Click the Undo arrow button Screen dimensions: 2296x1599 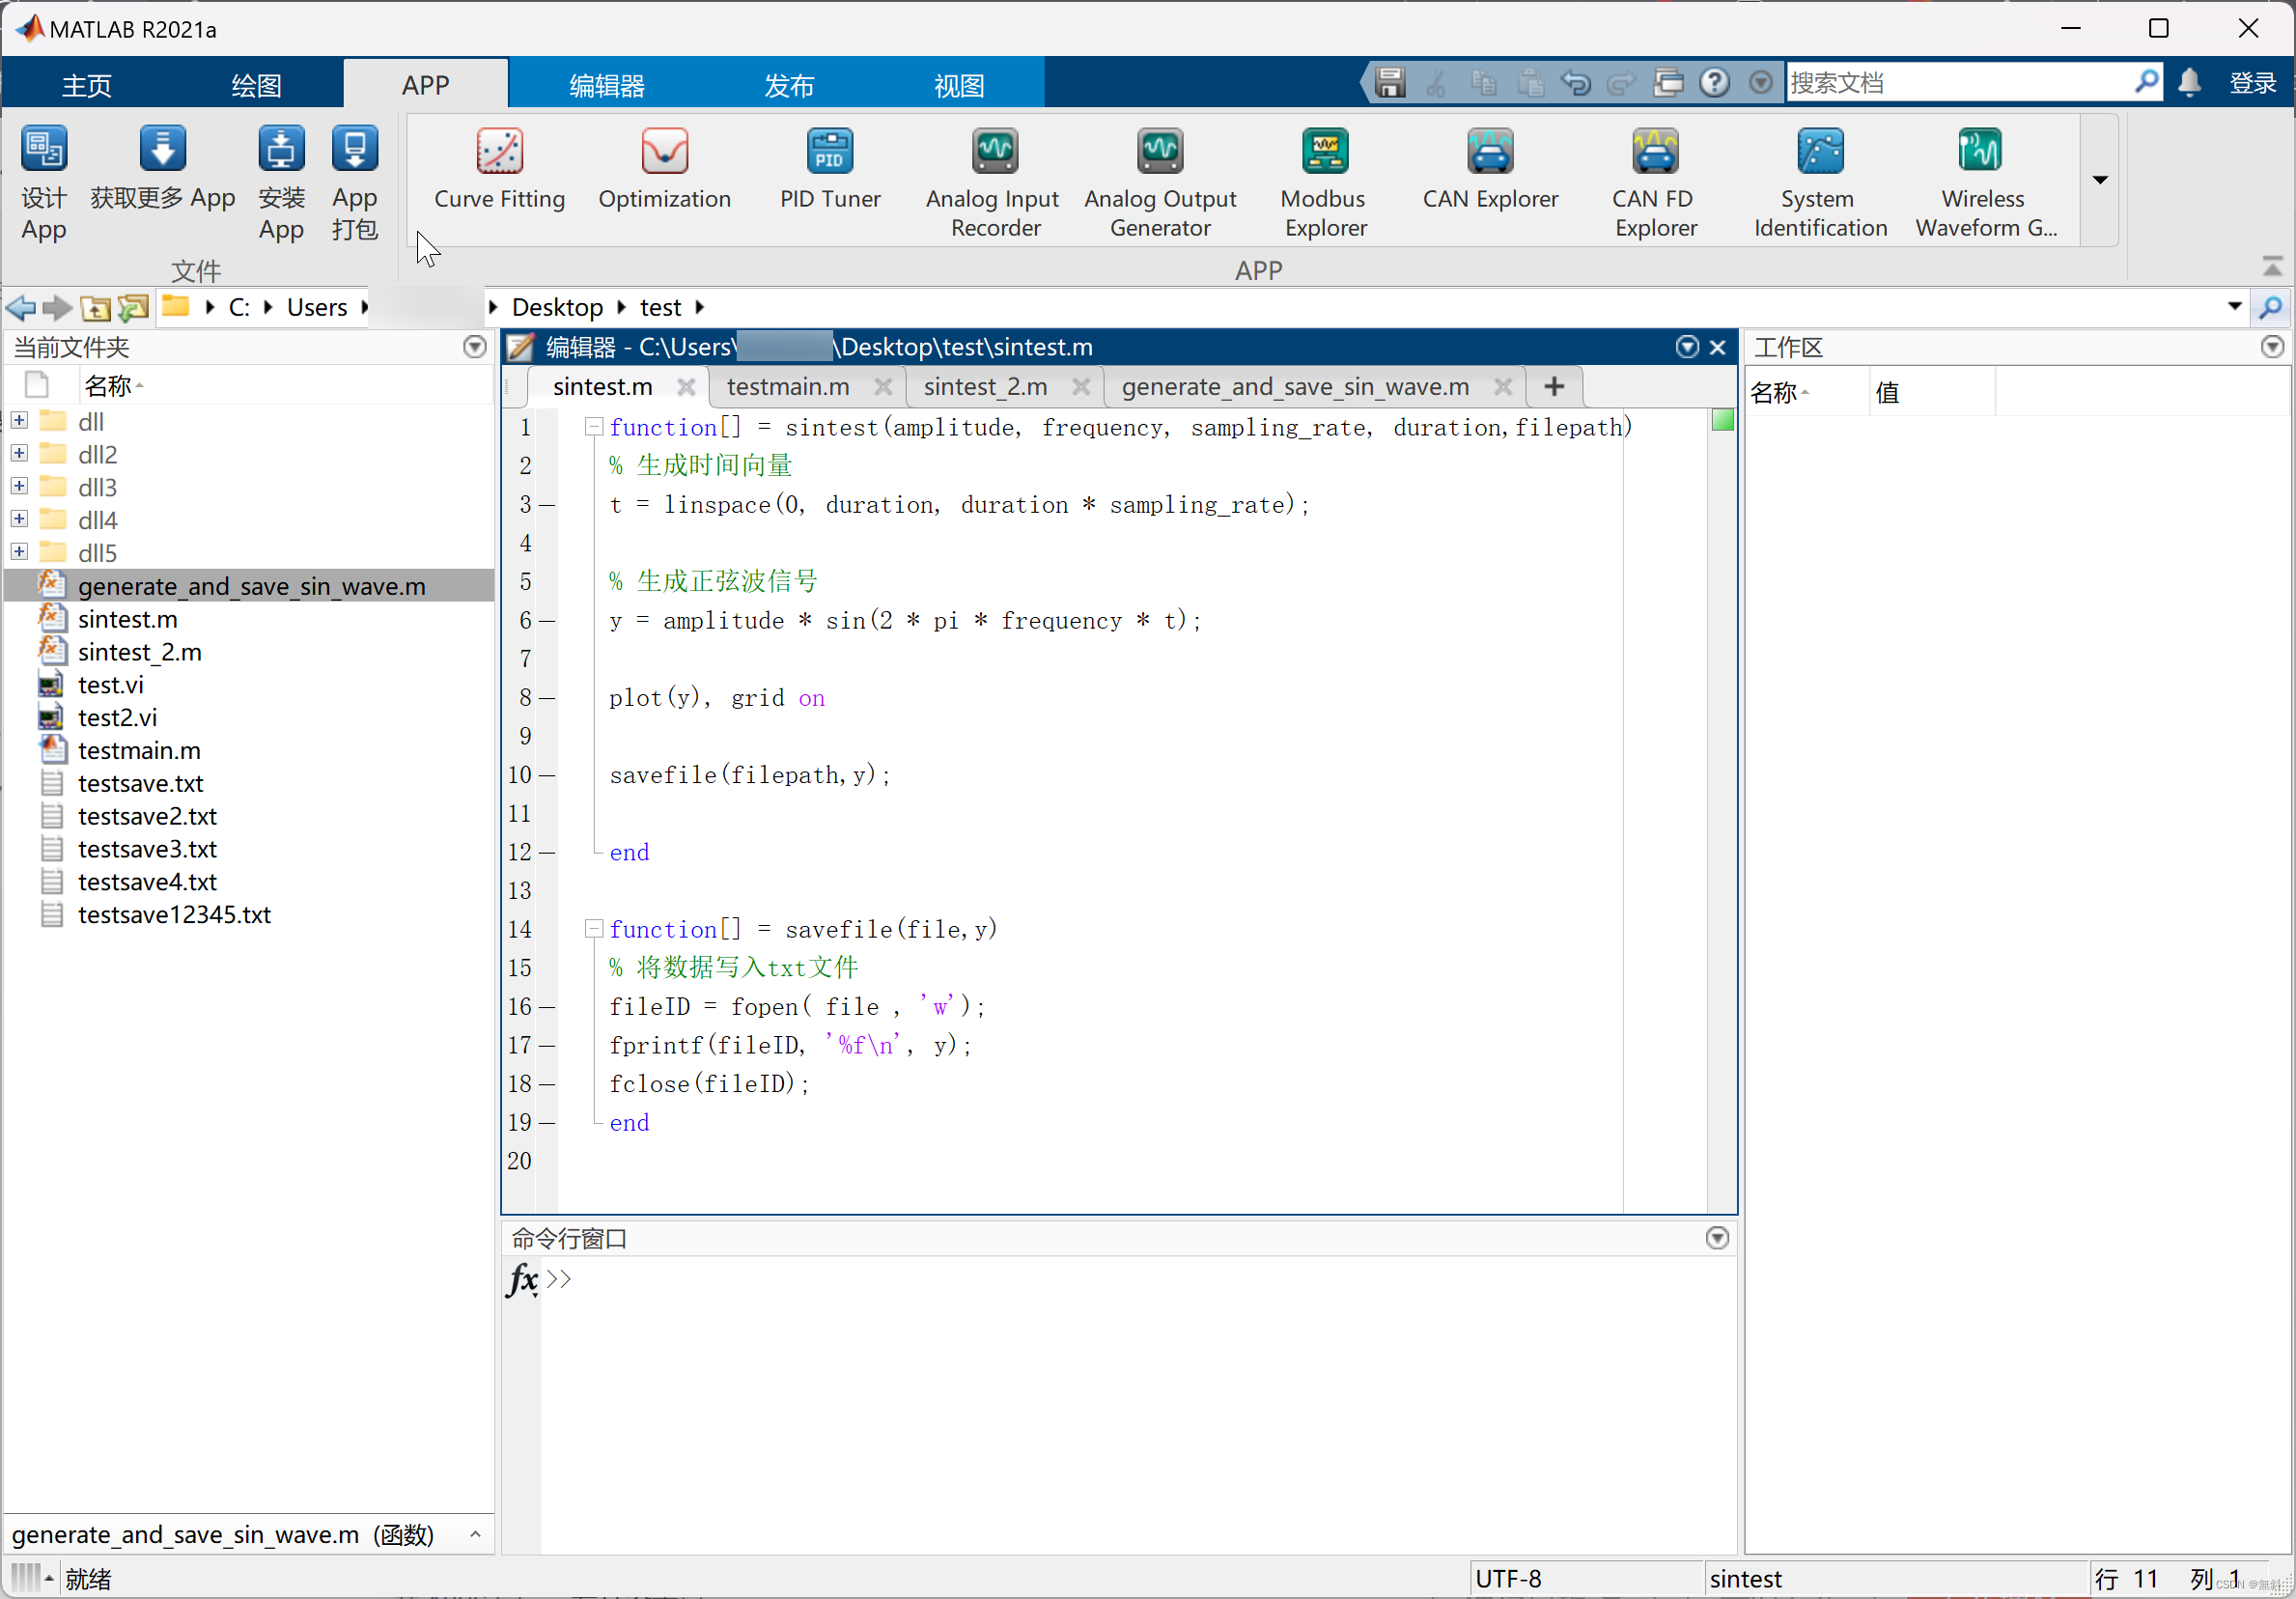[x=1575, y=83]
